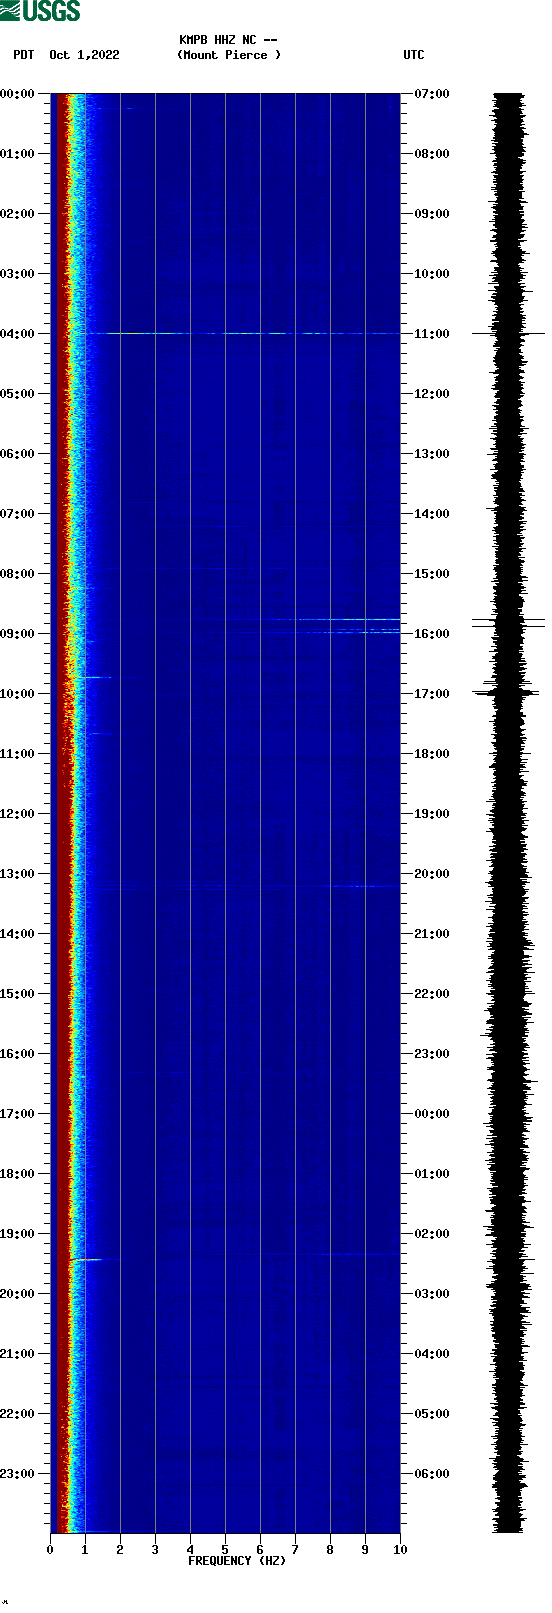Click the date Oct 1,2022

coord(84,55)
